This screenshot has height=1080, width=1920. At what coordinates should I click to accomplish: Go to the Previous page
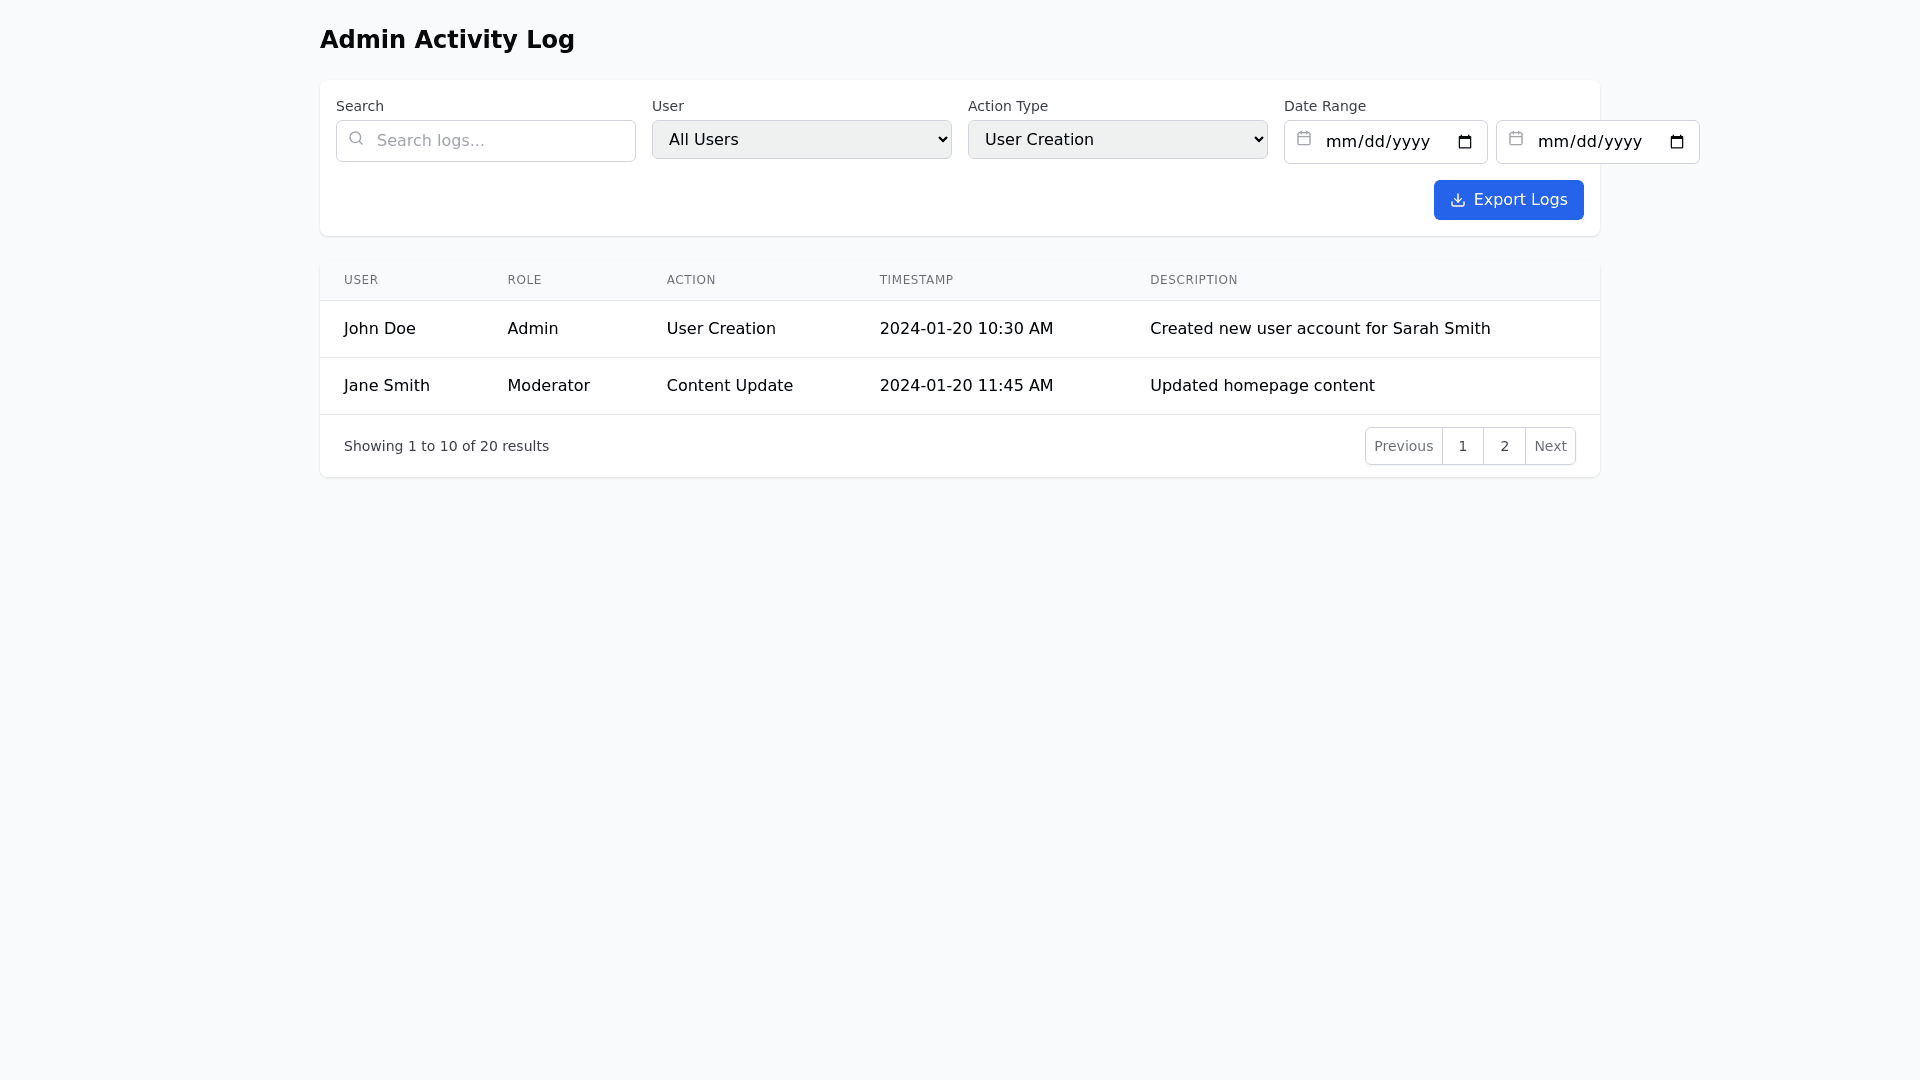click(1403, 446)
